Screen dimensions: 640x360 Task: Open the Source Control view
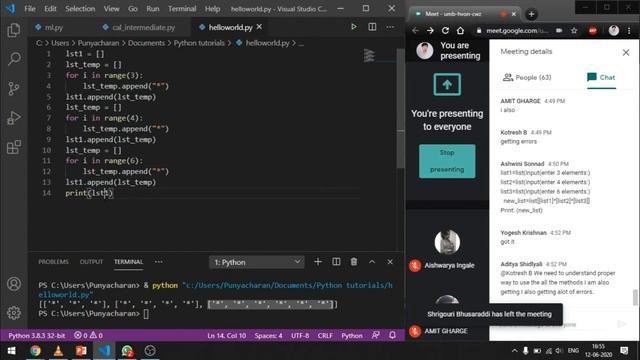pyautogui.click(x=13, y=89)
